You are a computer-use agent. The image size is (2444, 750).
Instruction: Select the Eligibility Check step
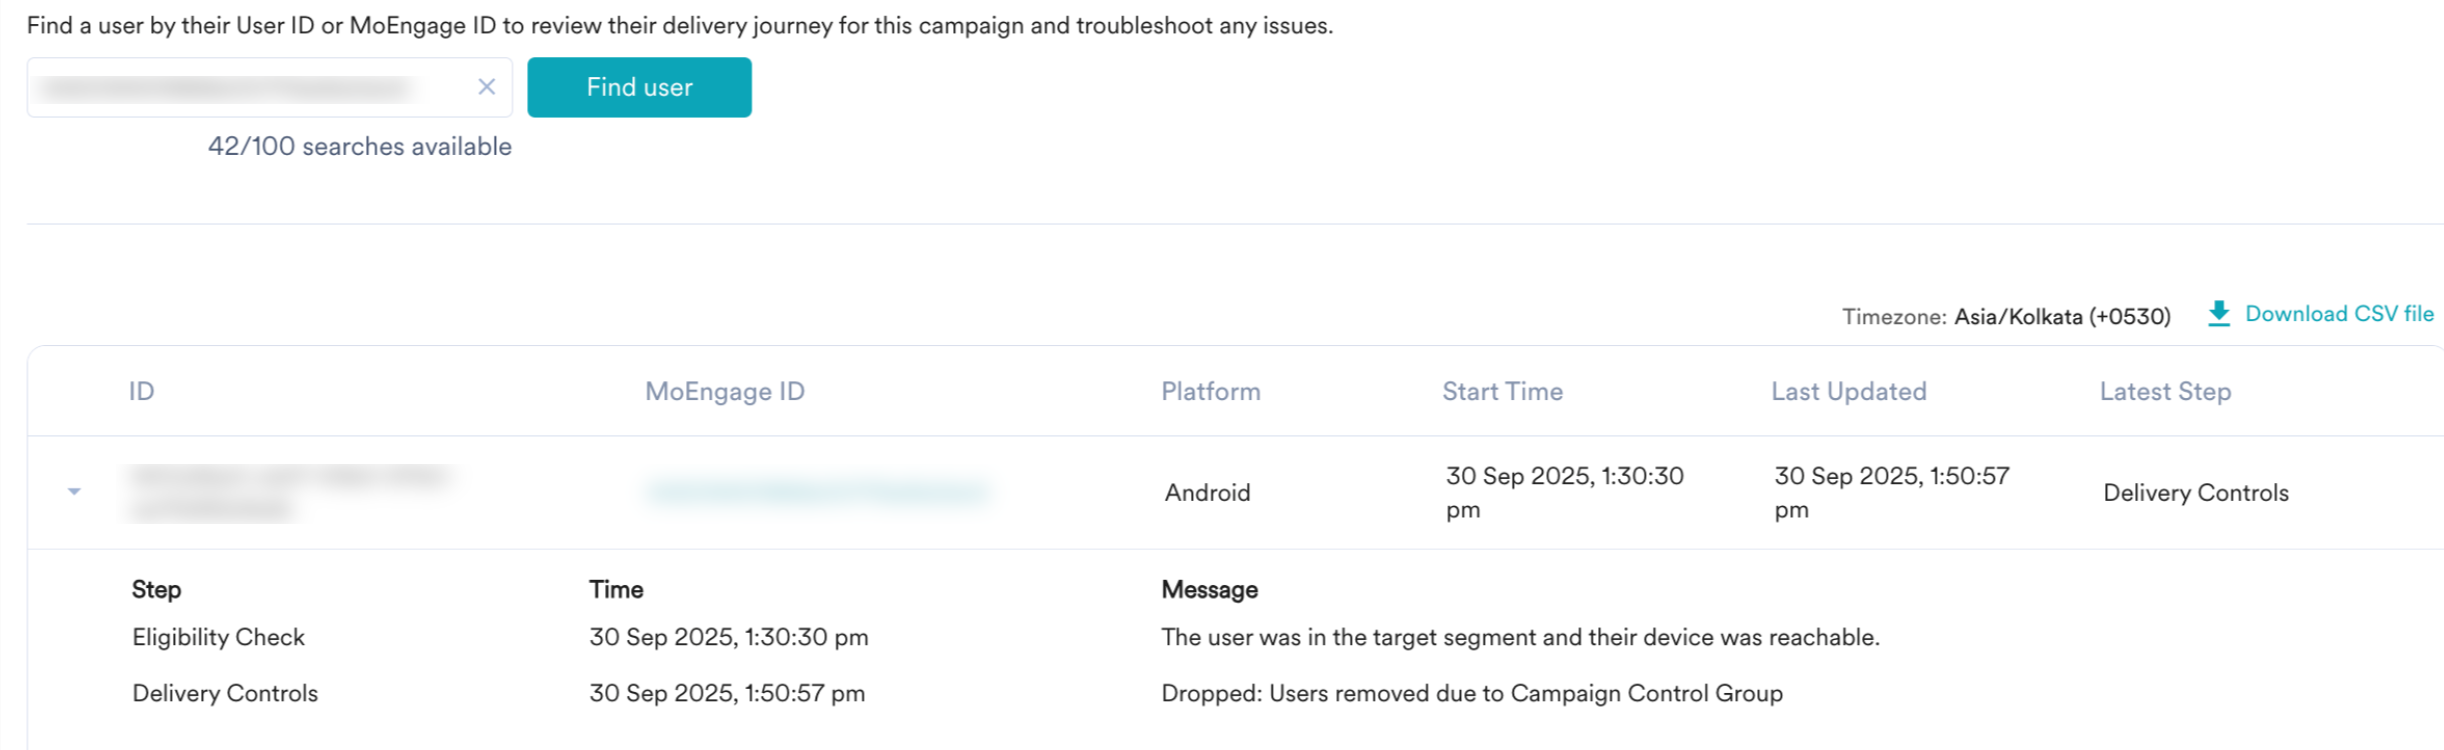218,637
